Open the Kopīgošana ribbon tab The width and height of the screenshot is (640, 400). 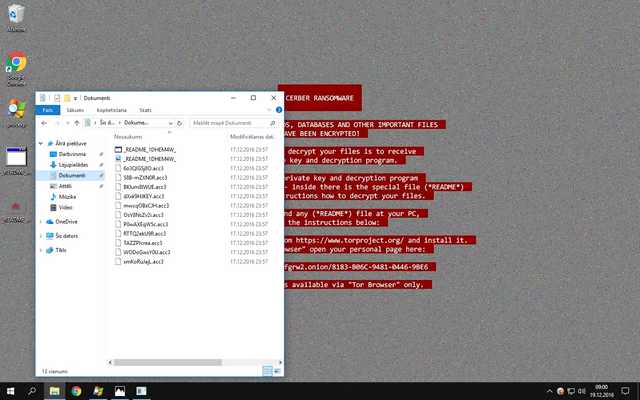[111, 110]
